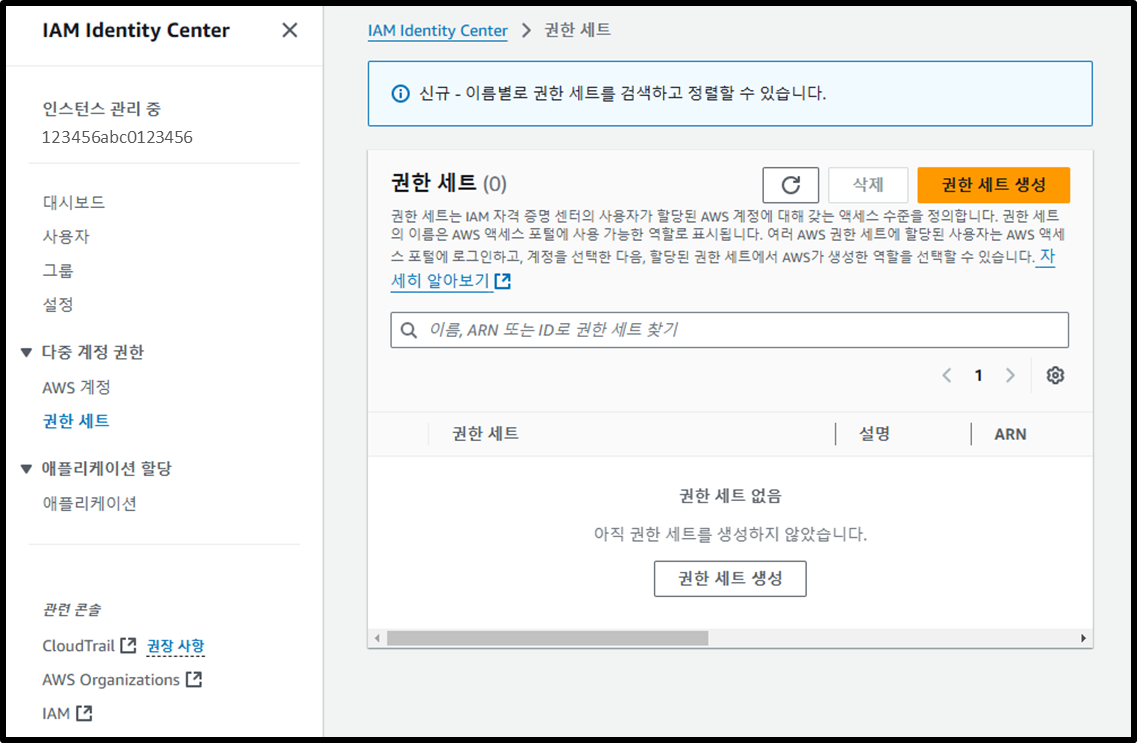Close the IAM Identity Center side panel
This screenshot has height=743, width=1137.
click(x=289, y=30)
